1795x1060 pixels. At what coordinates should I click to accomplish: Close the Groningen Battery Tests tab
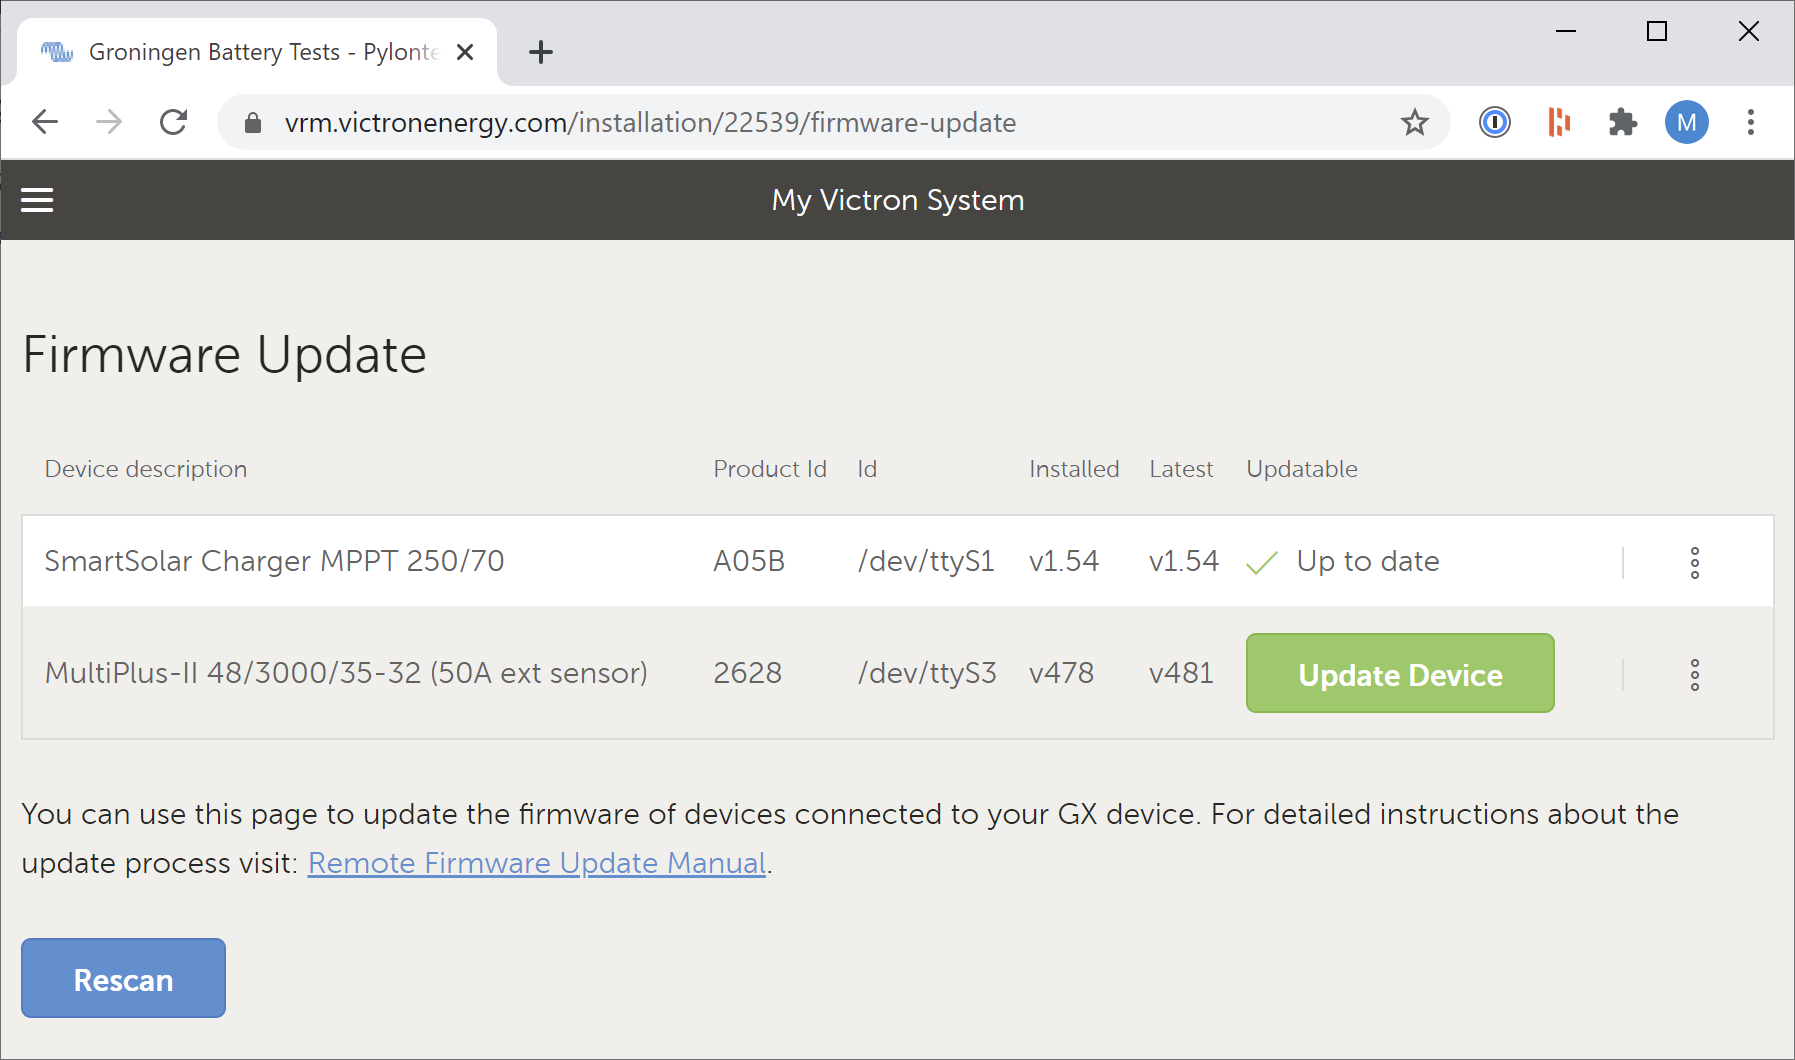click(x=465, y=52)
